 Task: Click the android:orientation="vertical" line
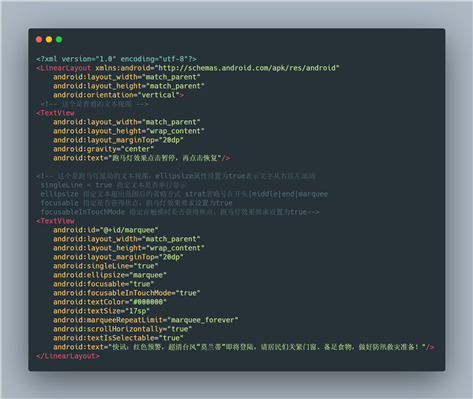[x=118, y=95]
